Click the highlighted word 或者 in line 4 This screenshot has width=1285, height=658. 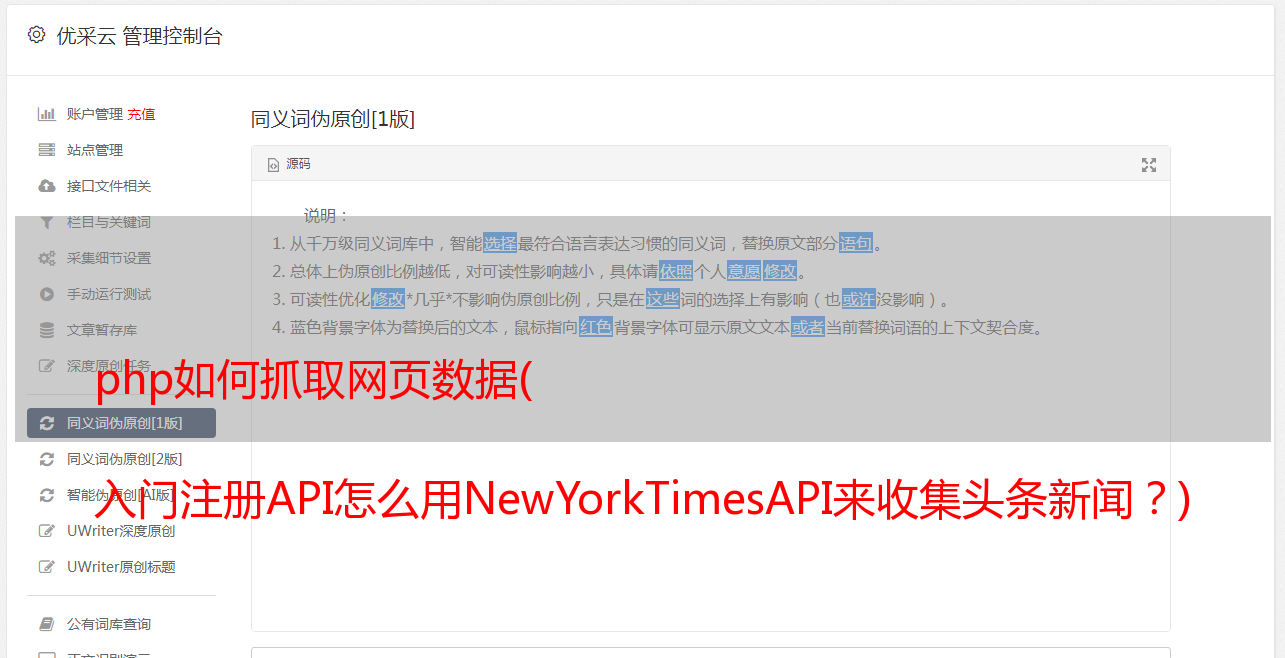click(x=808, y=327)
